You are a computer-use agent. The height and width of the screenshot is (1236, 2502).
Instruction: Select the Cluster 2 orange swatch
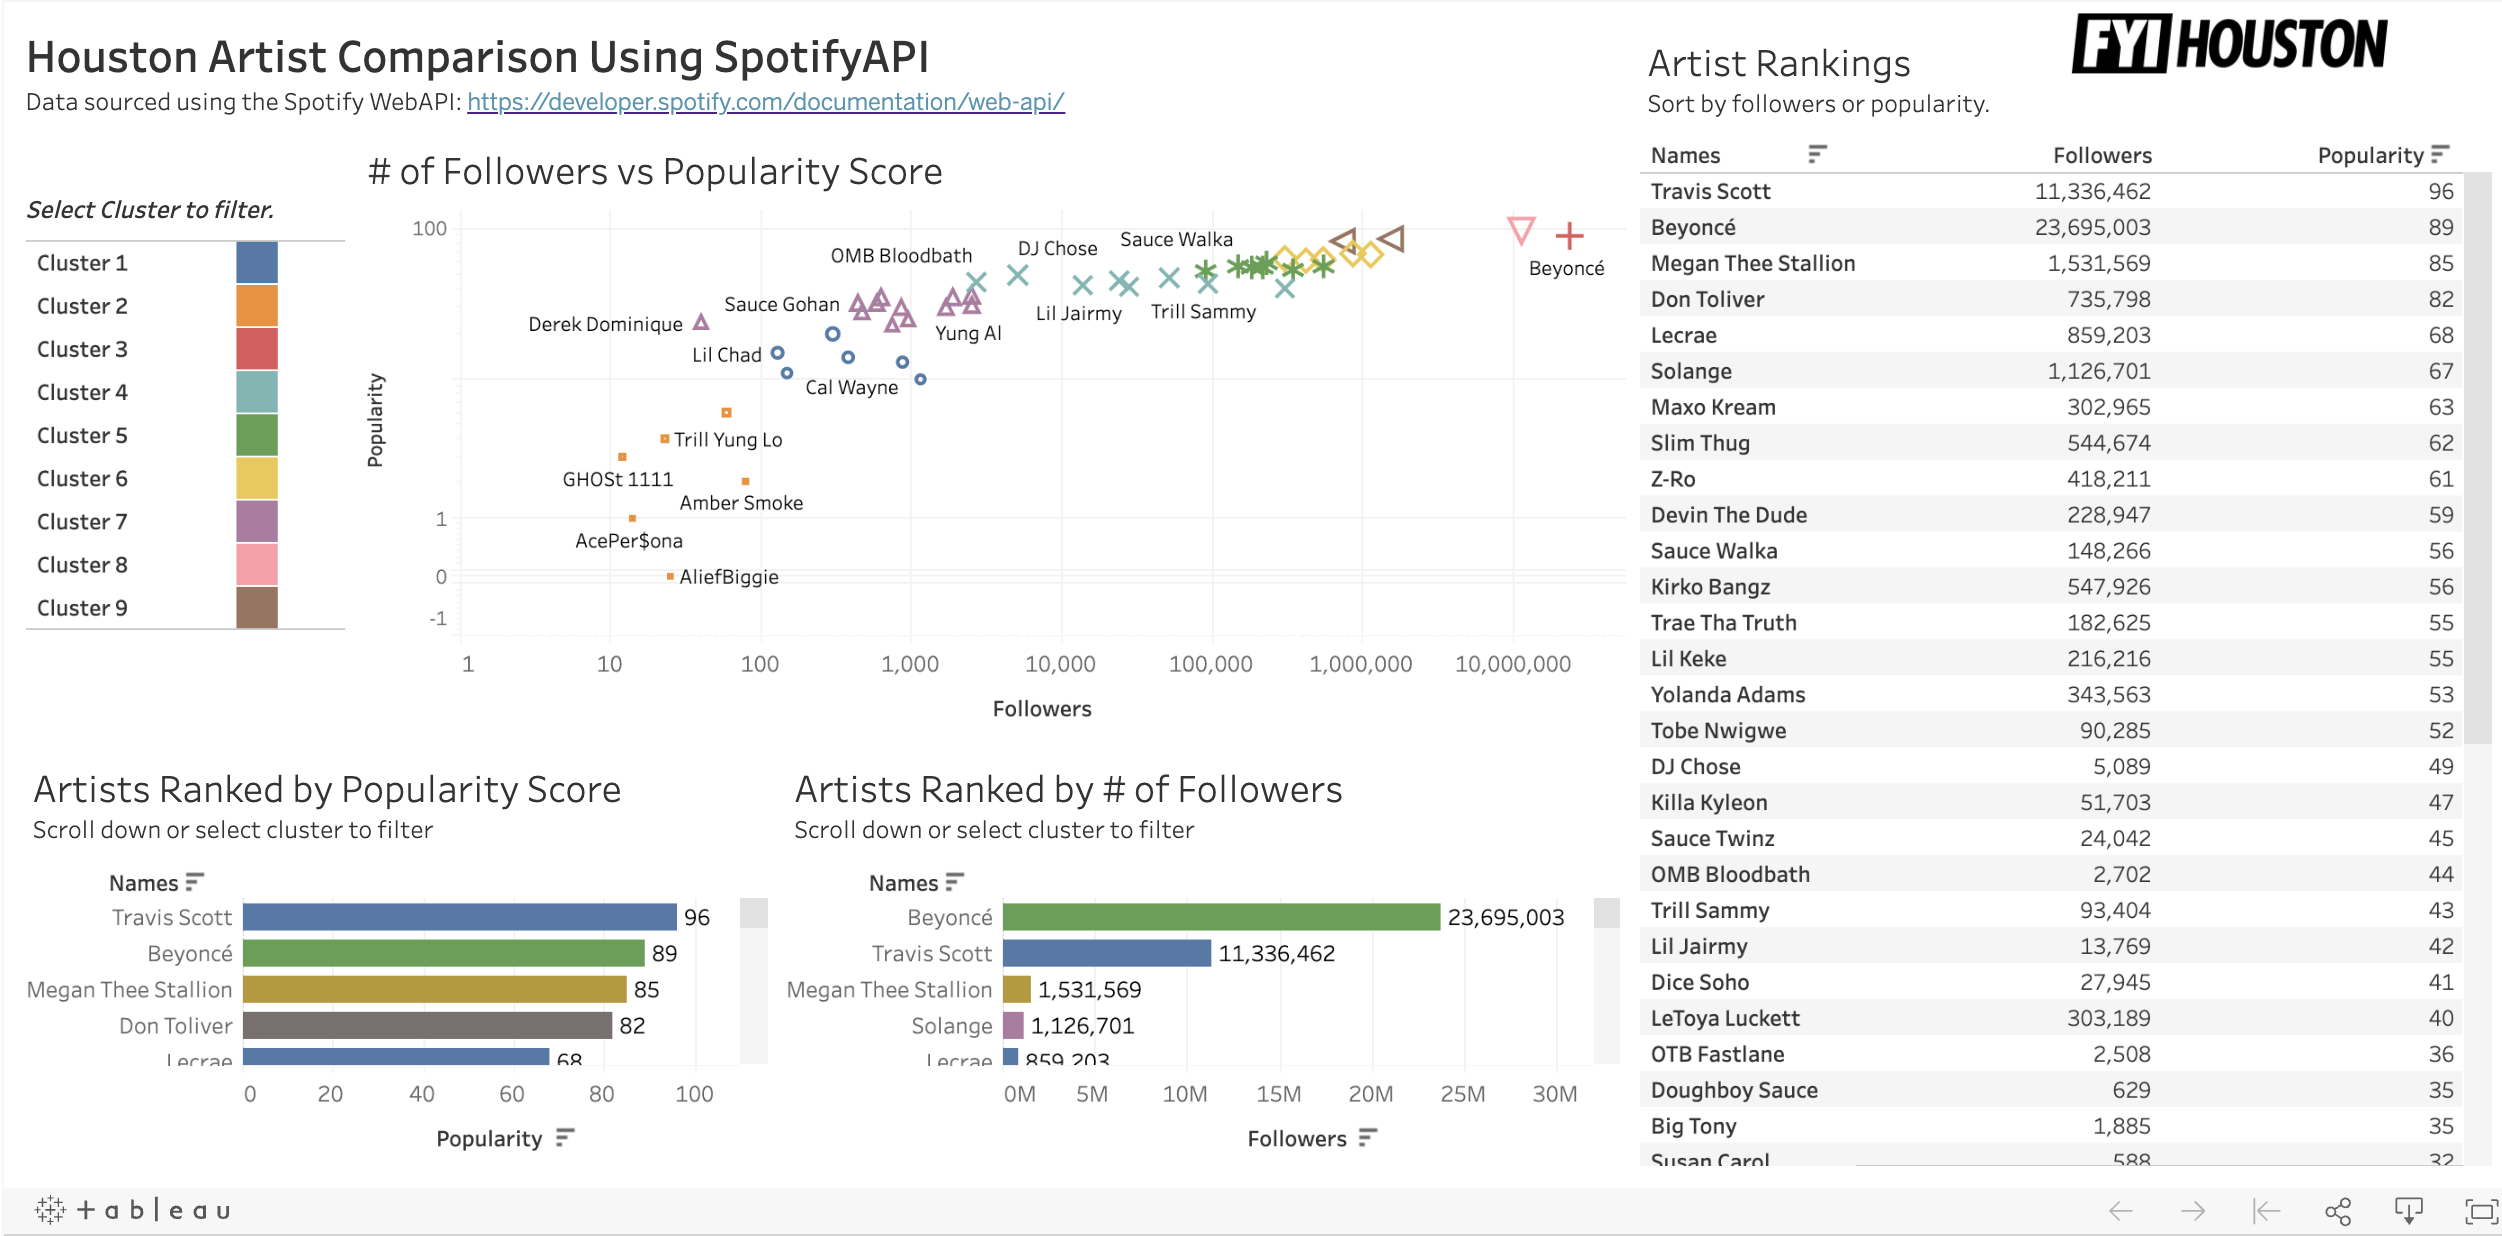257,306
